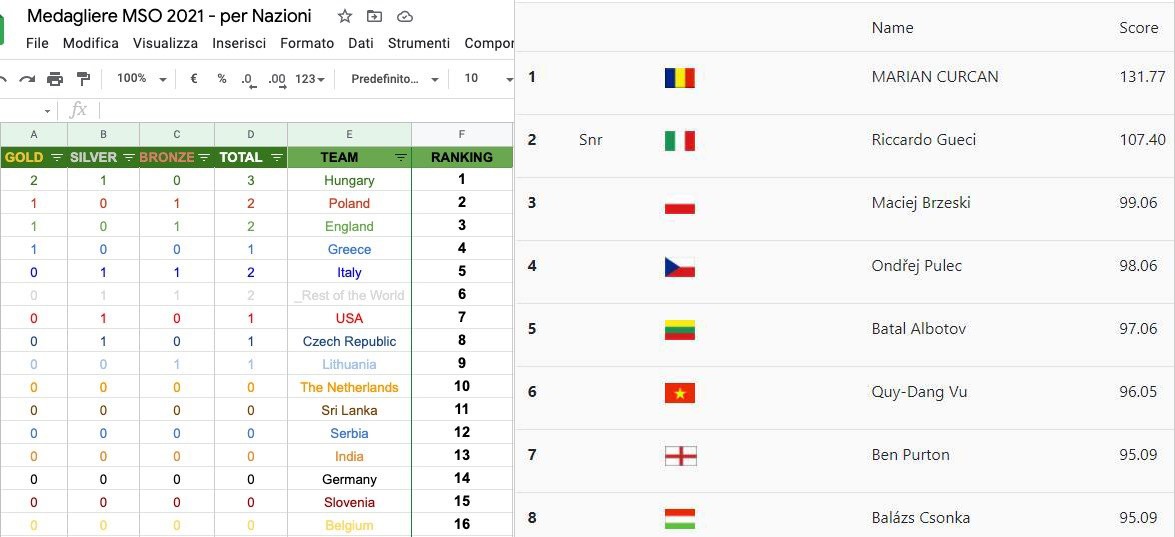Star the Medagliere MSO 2021 document
Image resolution: width=1175 pixels, height=537 pixels.
[345, 16]
